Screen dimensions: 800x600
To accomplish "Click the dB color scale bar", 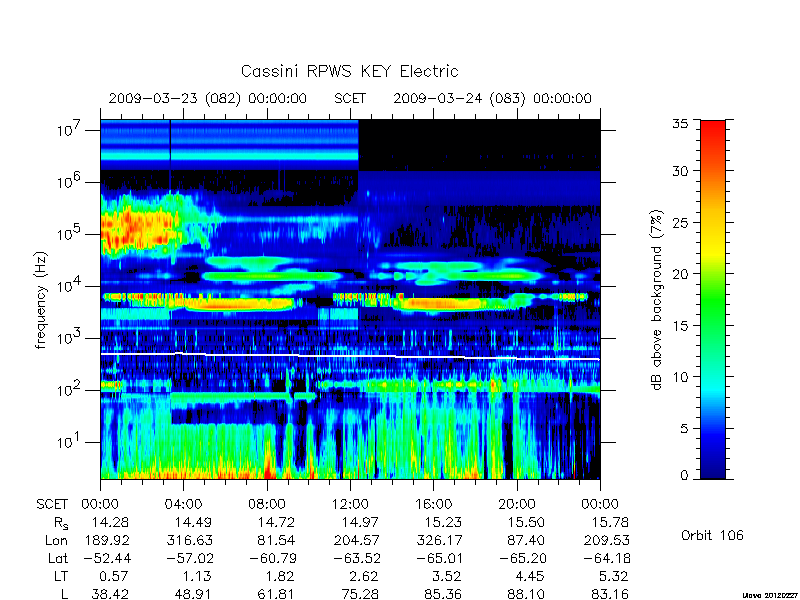I will (713, 299).
